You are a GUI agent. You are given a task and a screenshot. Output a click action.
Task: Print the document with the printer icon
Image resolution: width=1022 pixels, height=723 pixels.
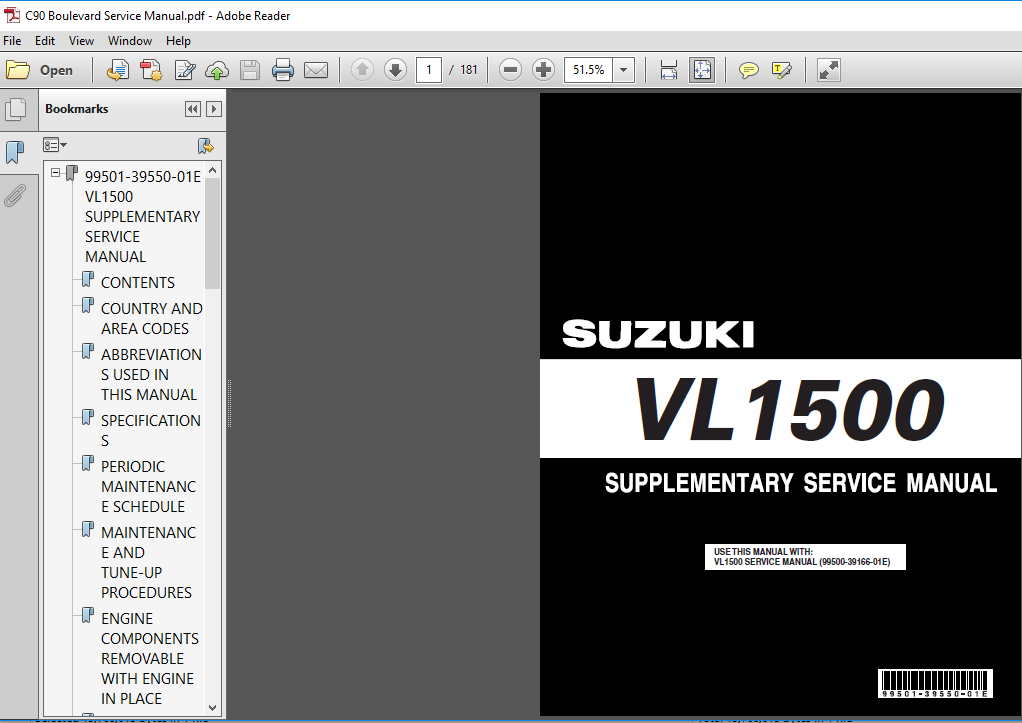click(282, 70)
